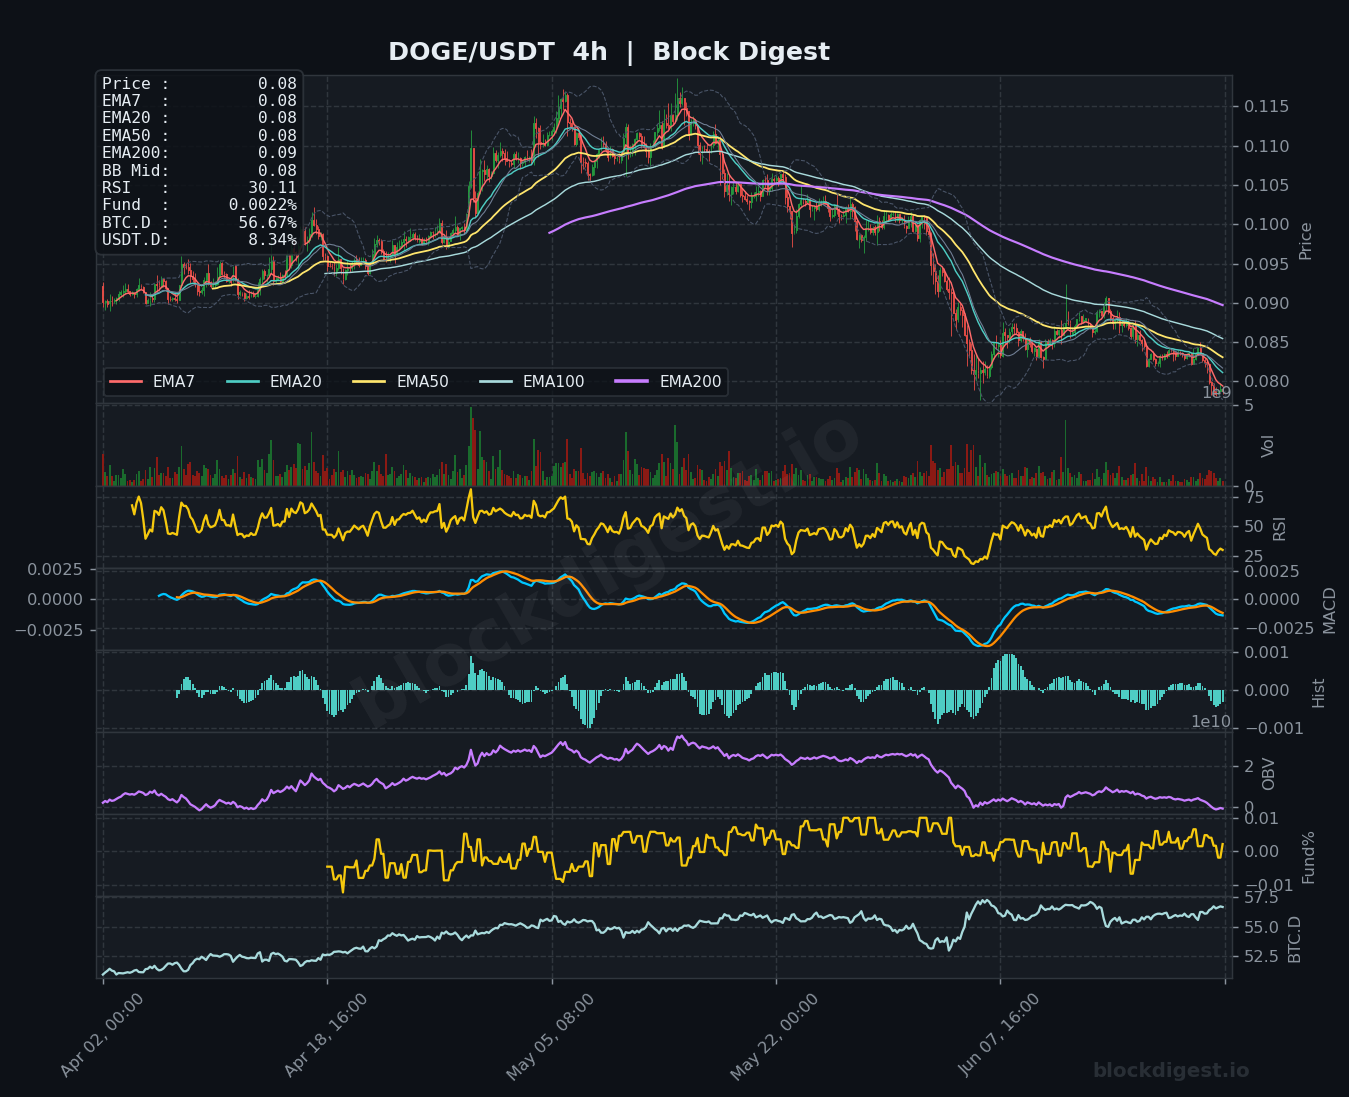Click the Apr 02, 00:00 date label

tap(102, 1035)
